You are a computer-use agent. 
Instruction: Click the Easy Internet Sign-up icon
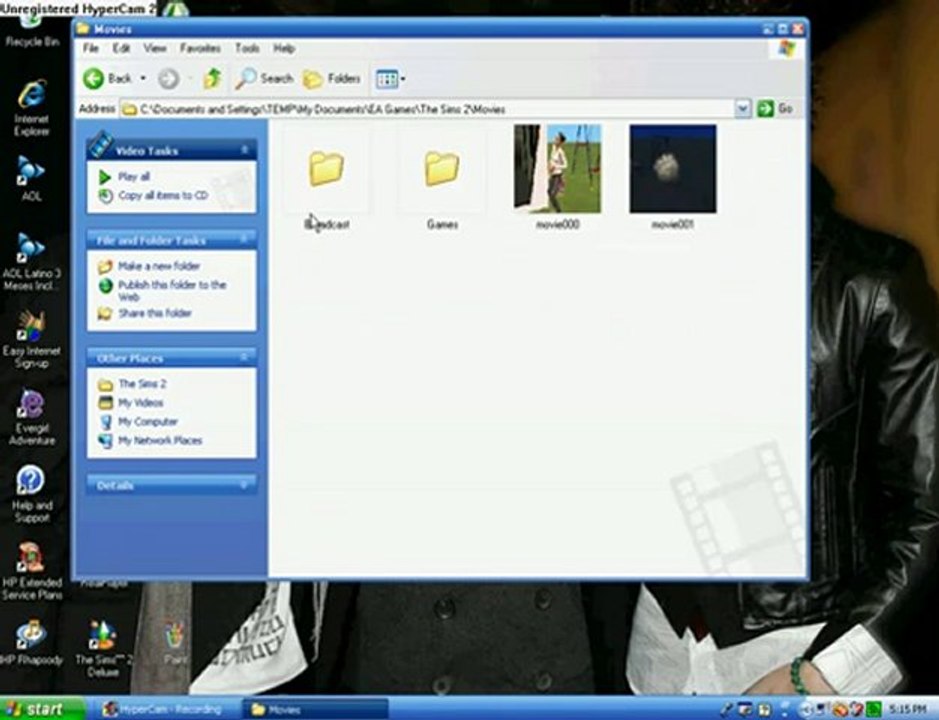coord(32,339)
